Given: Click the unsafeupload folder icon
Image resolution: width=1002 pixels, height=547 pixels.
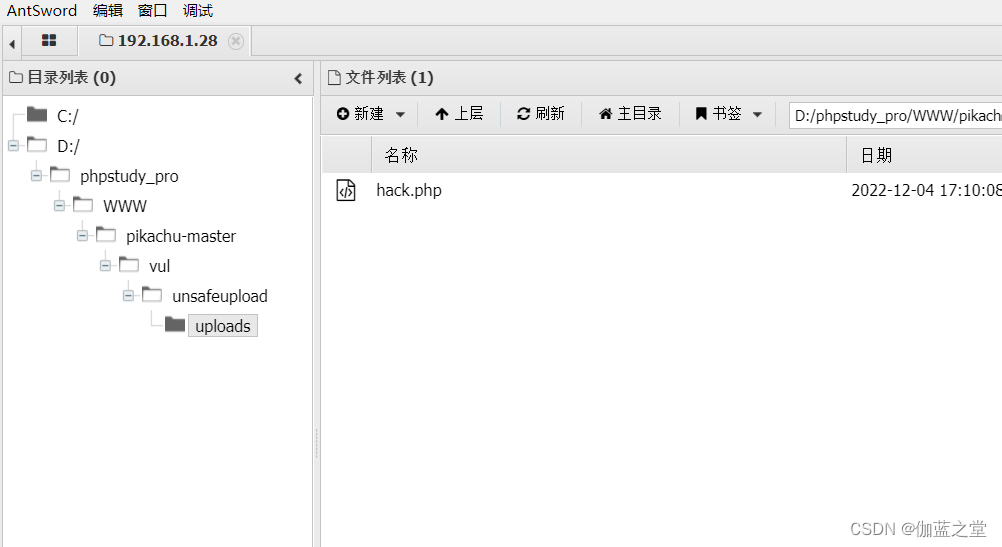Looking at the screenshot, I should click(152, 295).
